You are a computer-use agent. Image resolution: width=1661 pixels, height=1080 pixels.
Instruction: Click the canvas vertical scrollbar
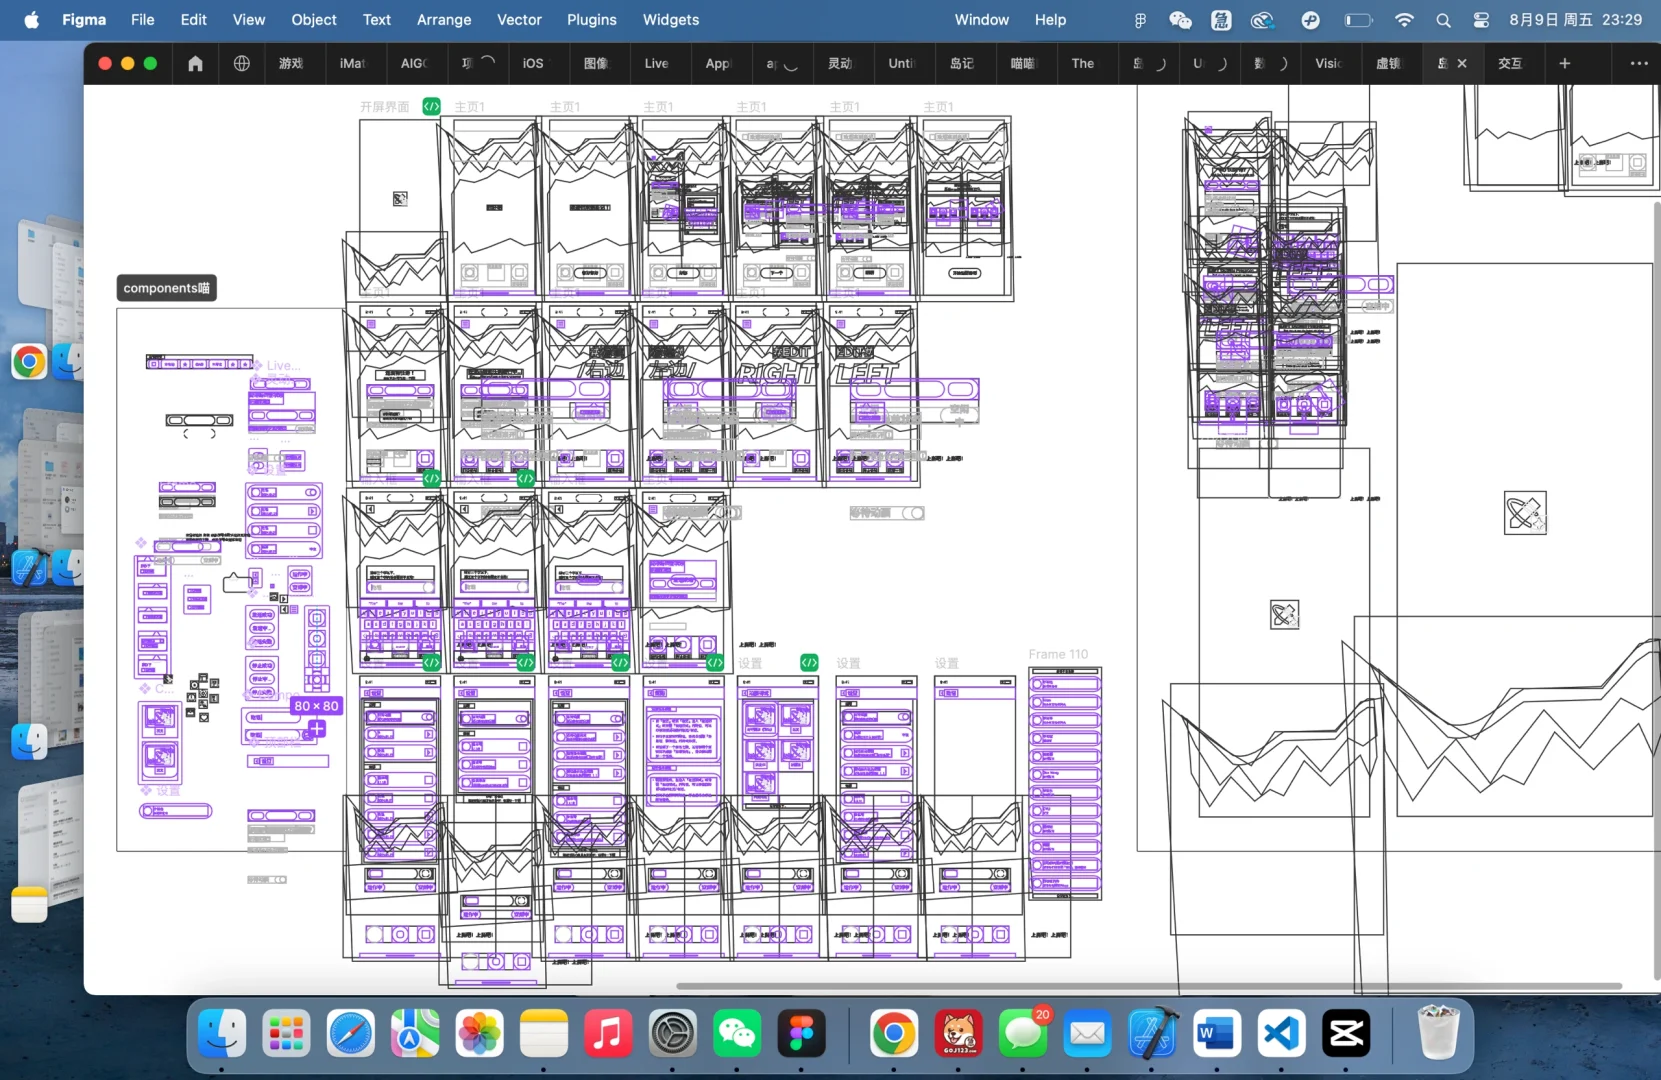pyautogui.click(x=1656, y=590)
